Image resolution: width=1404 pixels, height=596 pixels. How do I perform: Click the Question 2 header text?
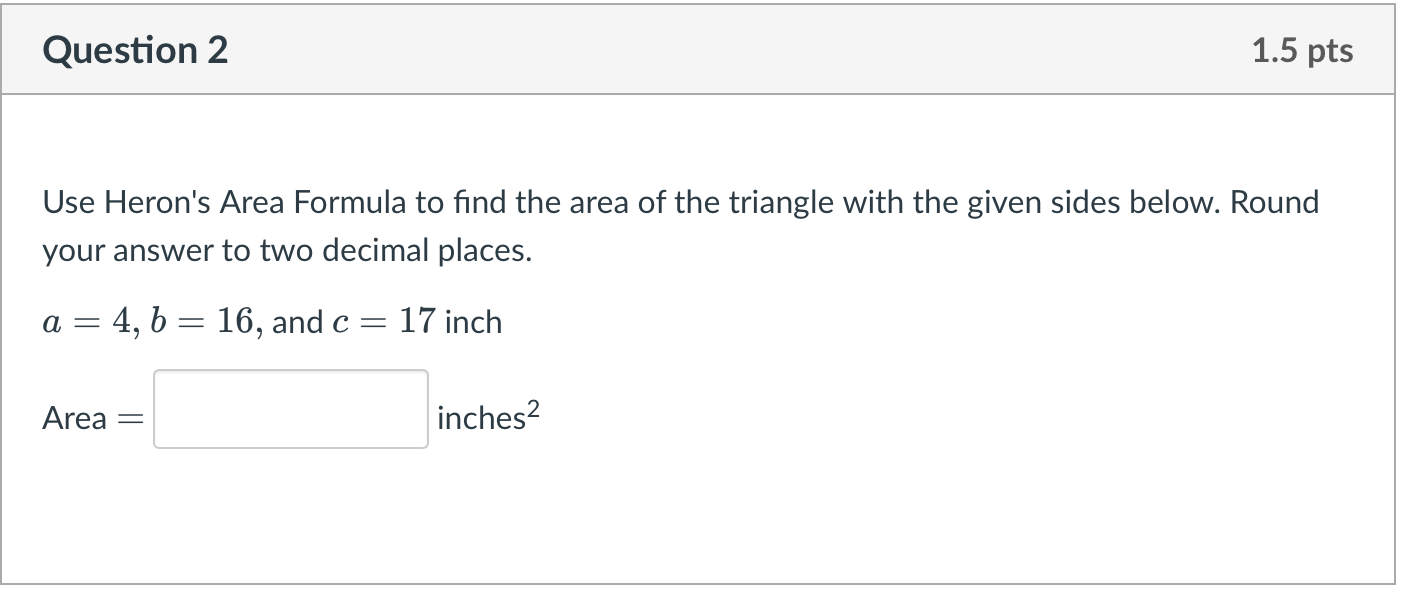coord(135,49)
